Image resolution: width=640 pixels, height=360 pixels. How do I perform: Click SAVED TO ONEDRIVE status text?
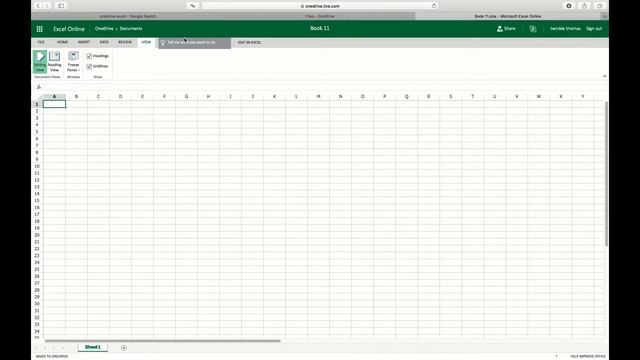coord(51,356)
